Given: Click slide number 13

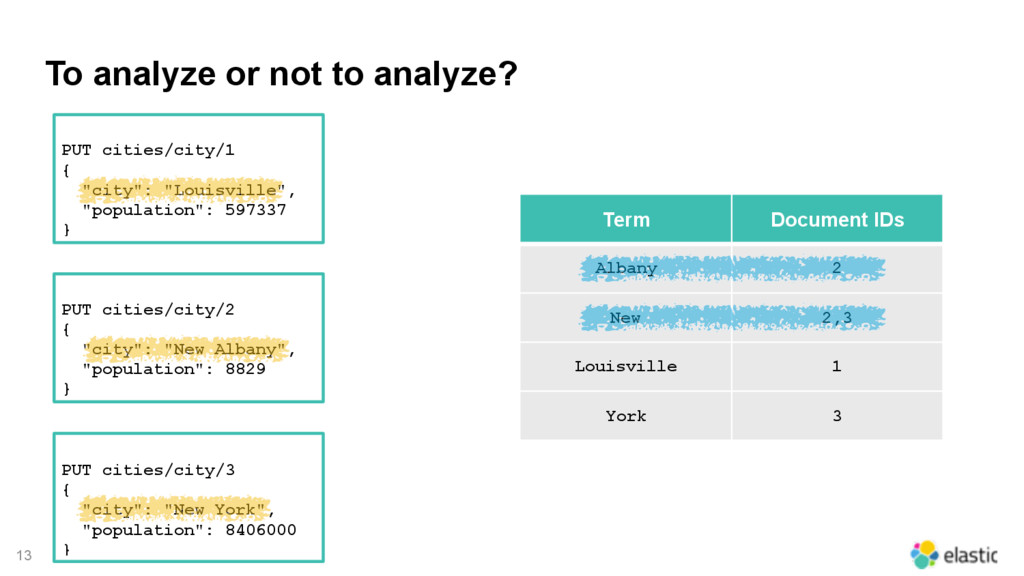Looking at the screenshot, I should click(24, 555).
